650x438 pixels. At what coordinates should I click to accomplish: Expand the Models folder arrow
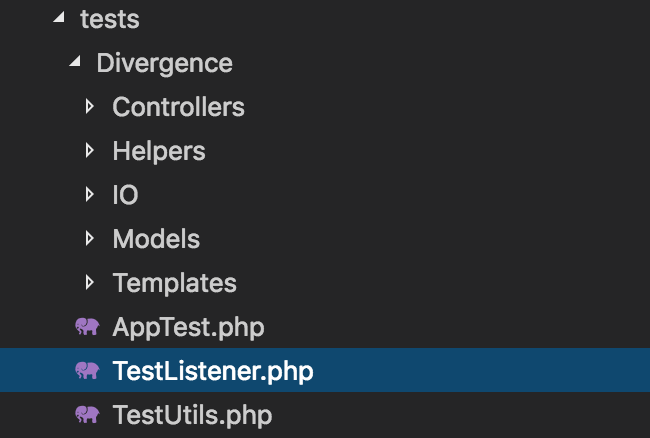coord(90,238)
